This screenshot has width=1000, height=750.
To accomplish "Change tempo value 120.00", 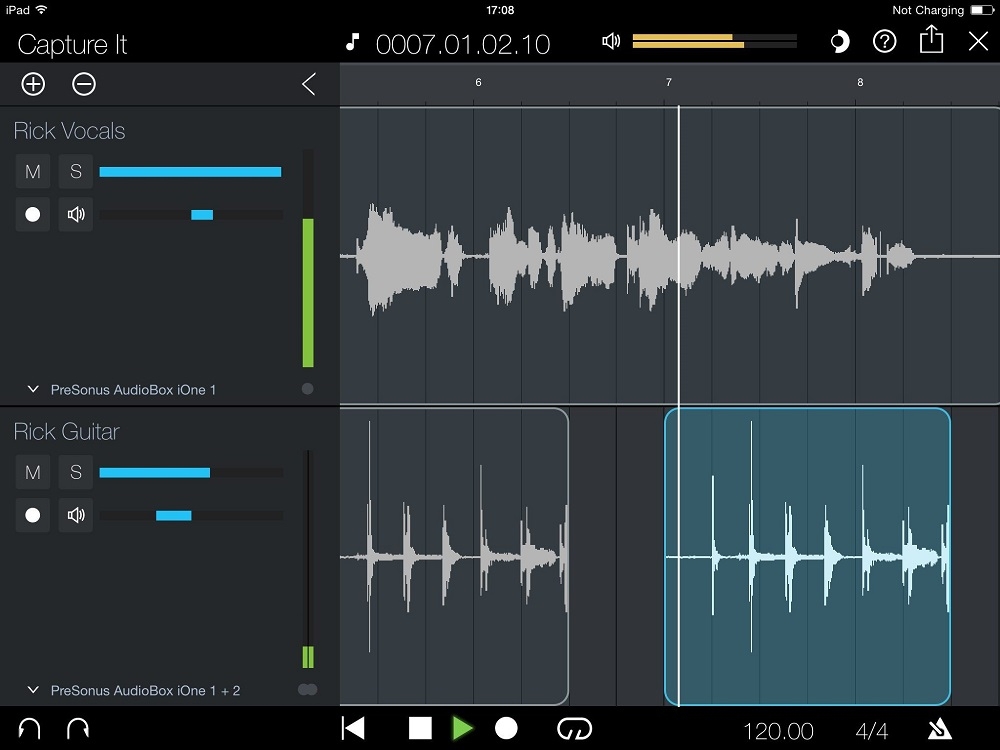I will pyautogui.click(x=778, y=731).
